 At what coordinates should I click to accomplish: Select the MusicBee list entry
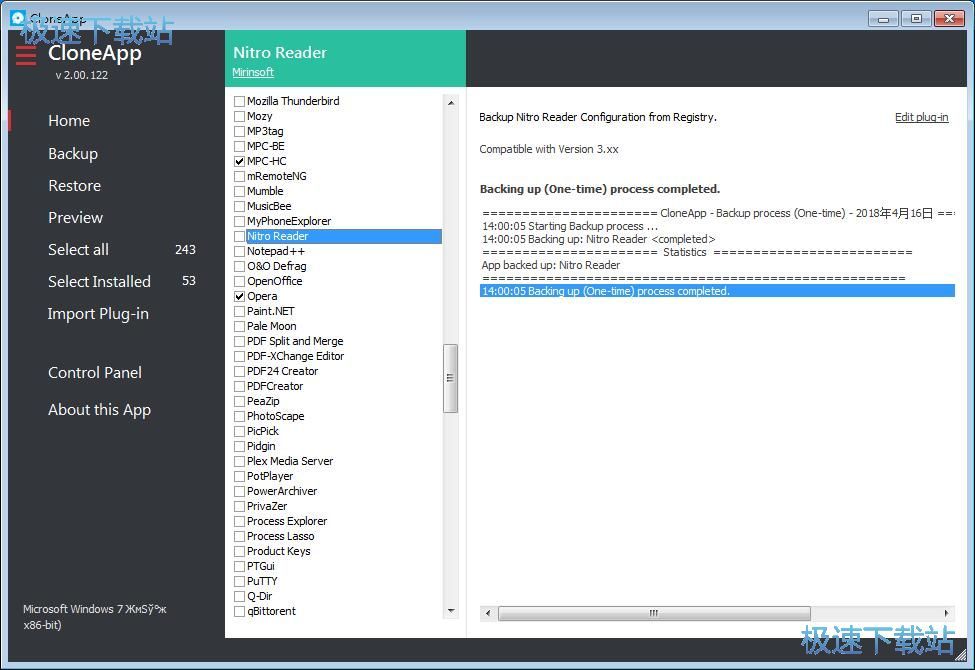tap(269, 206)
